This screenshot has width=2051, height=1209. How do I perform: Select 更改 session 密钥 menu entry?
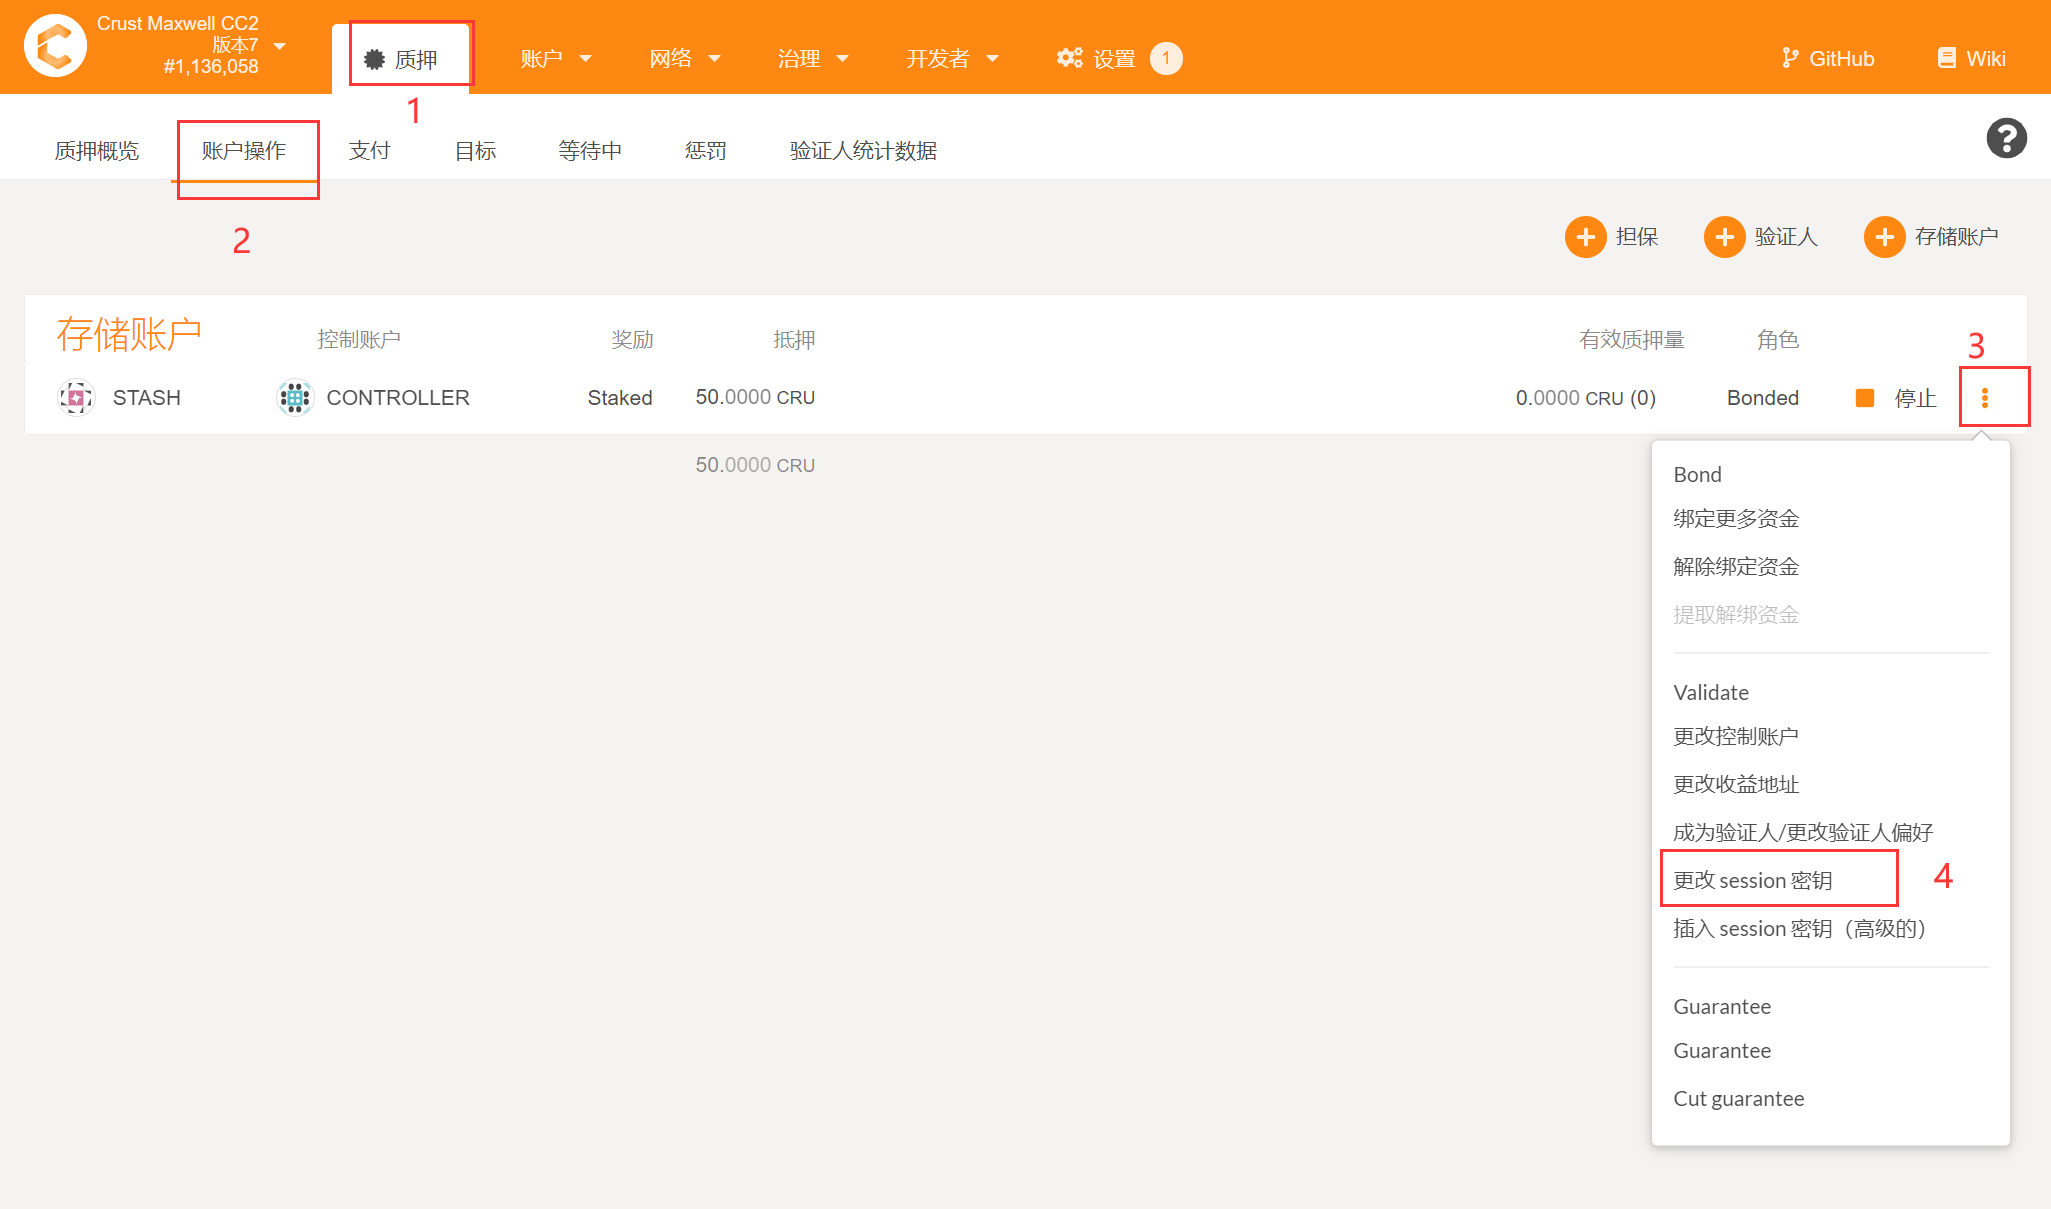[1752, 880]
